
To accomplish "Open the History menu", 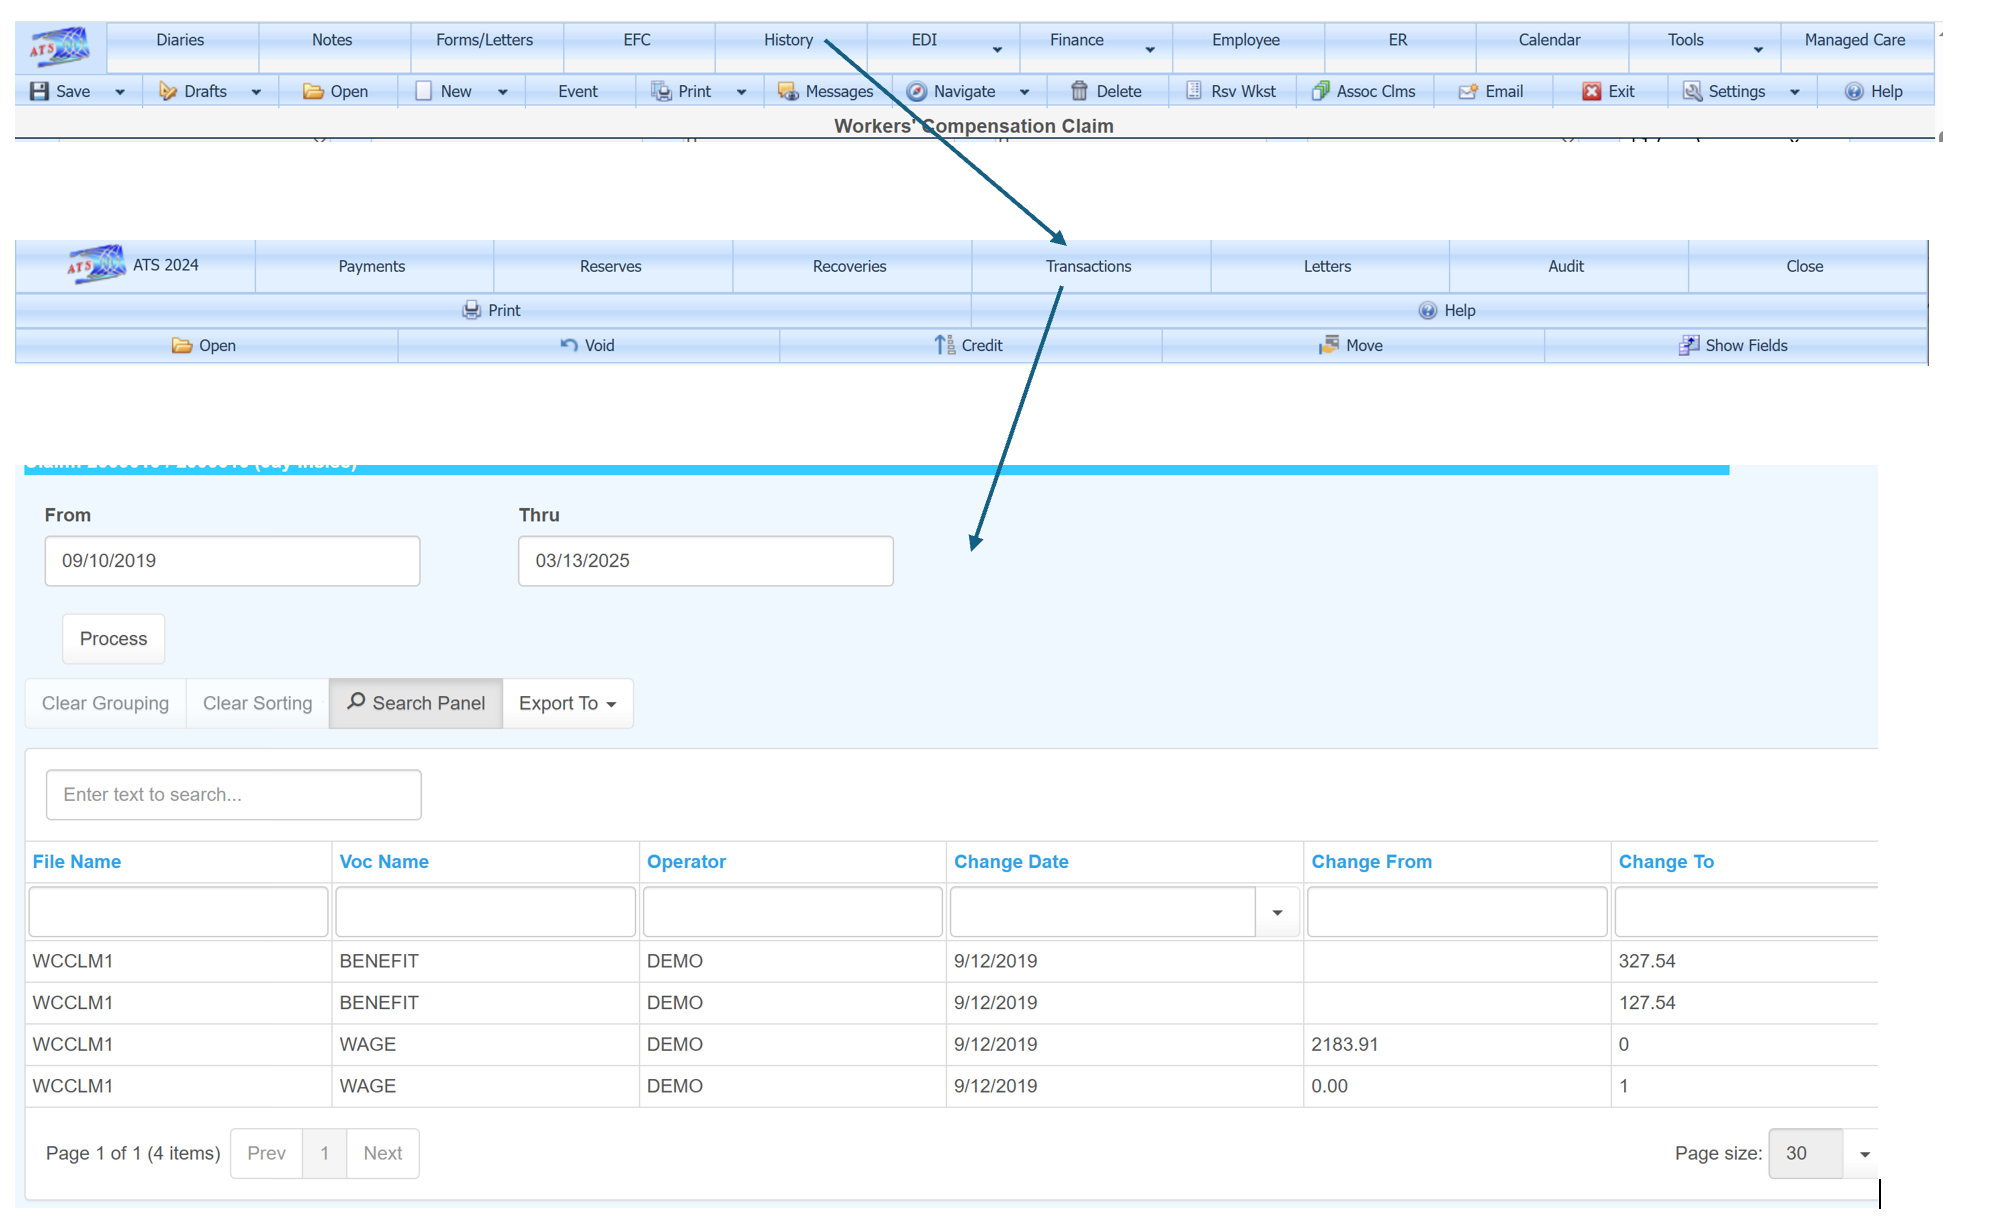I will [788, 40].
